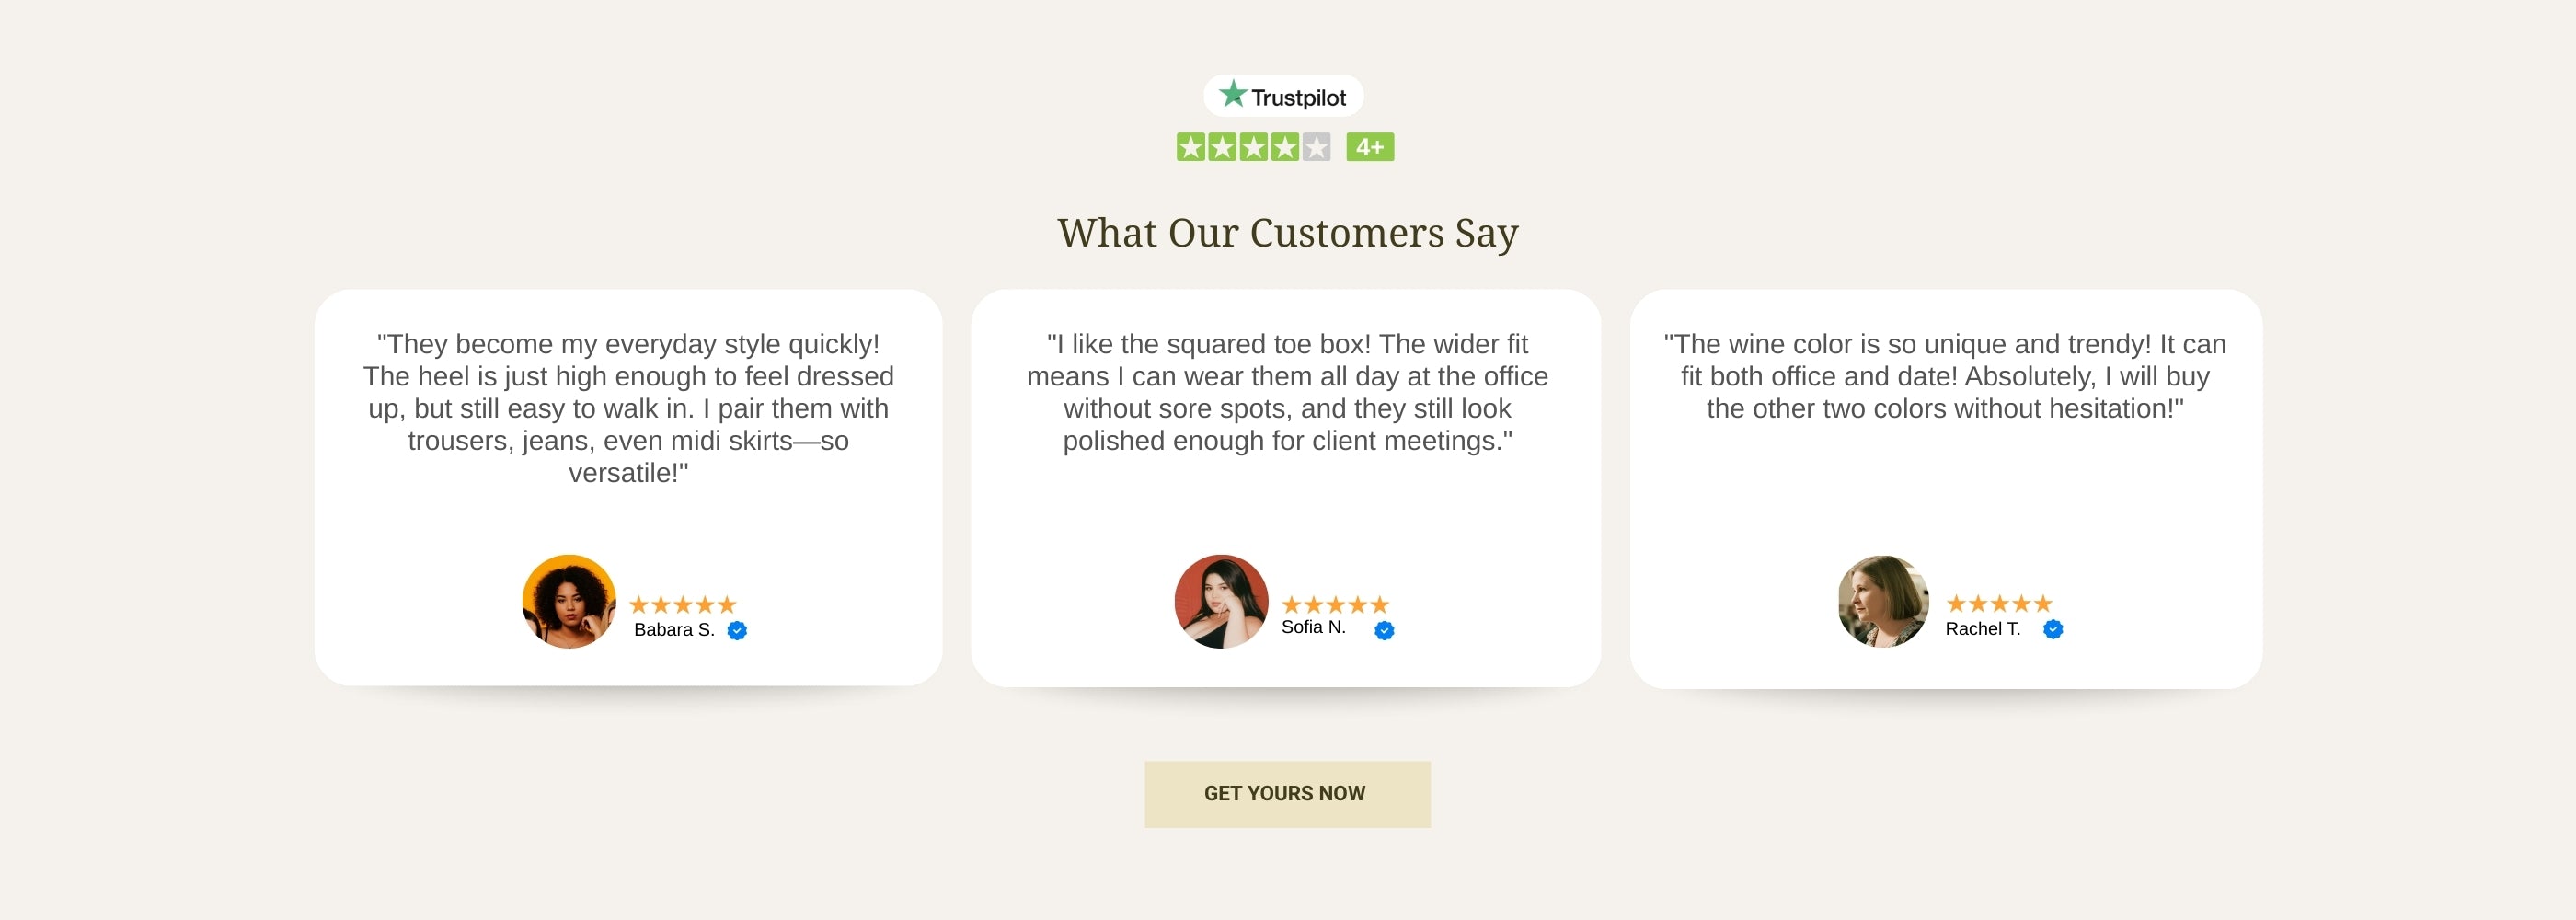This screenshot has width=2576, height=920.
Task: Open Sofia N.'s profile photo
Action: (1220, 601)
